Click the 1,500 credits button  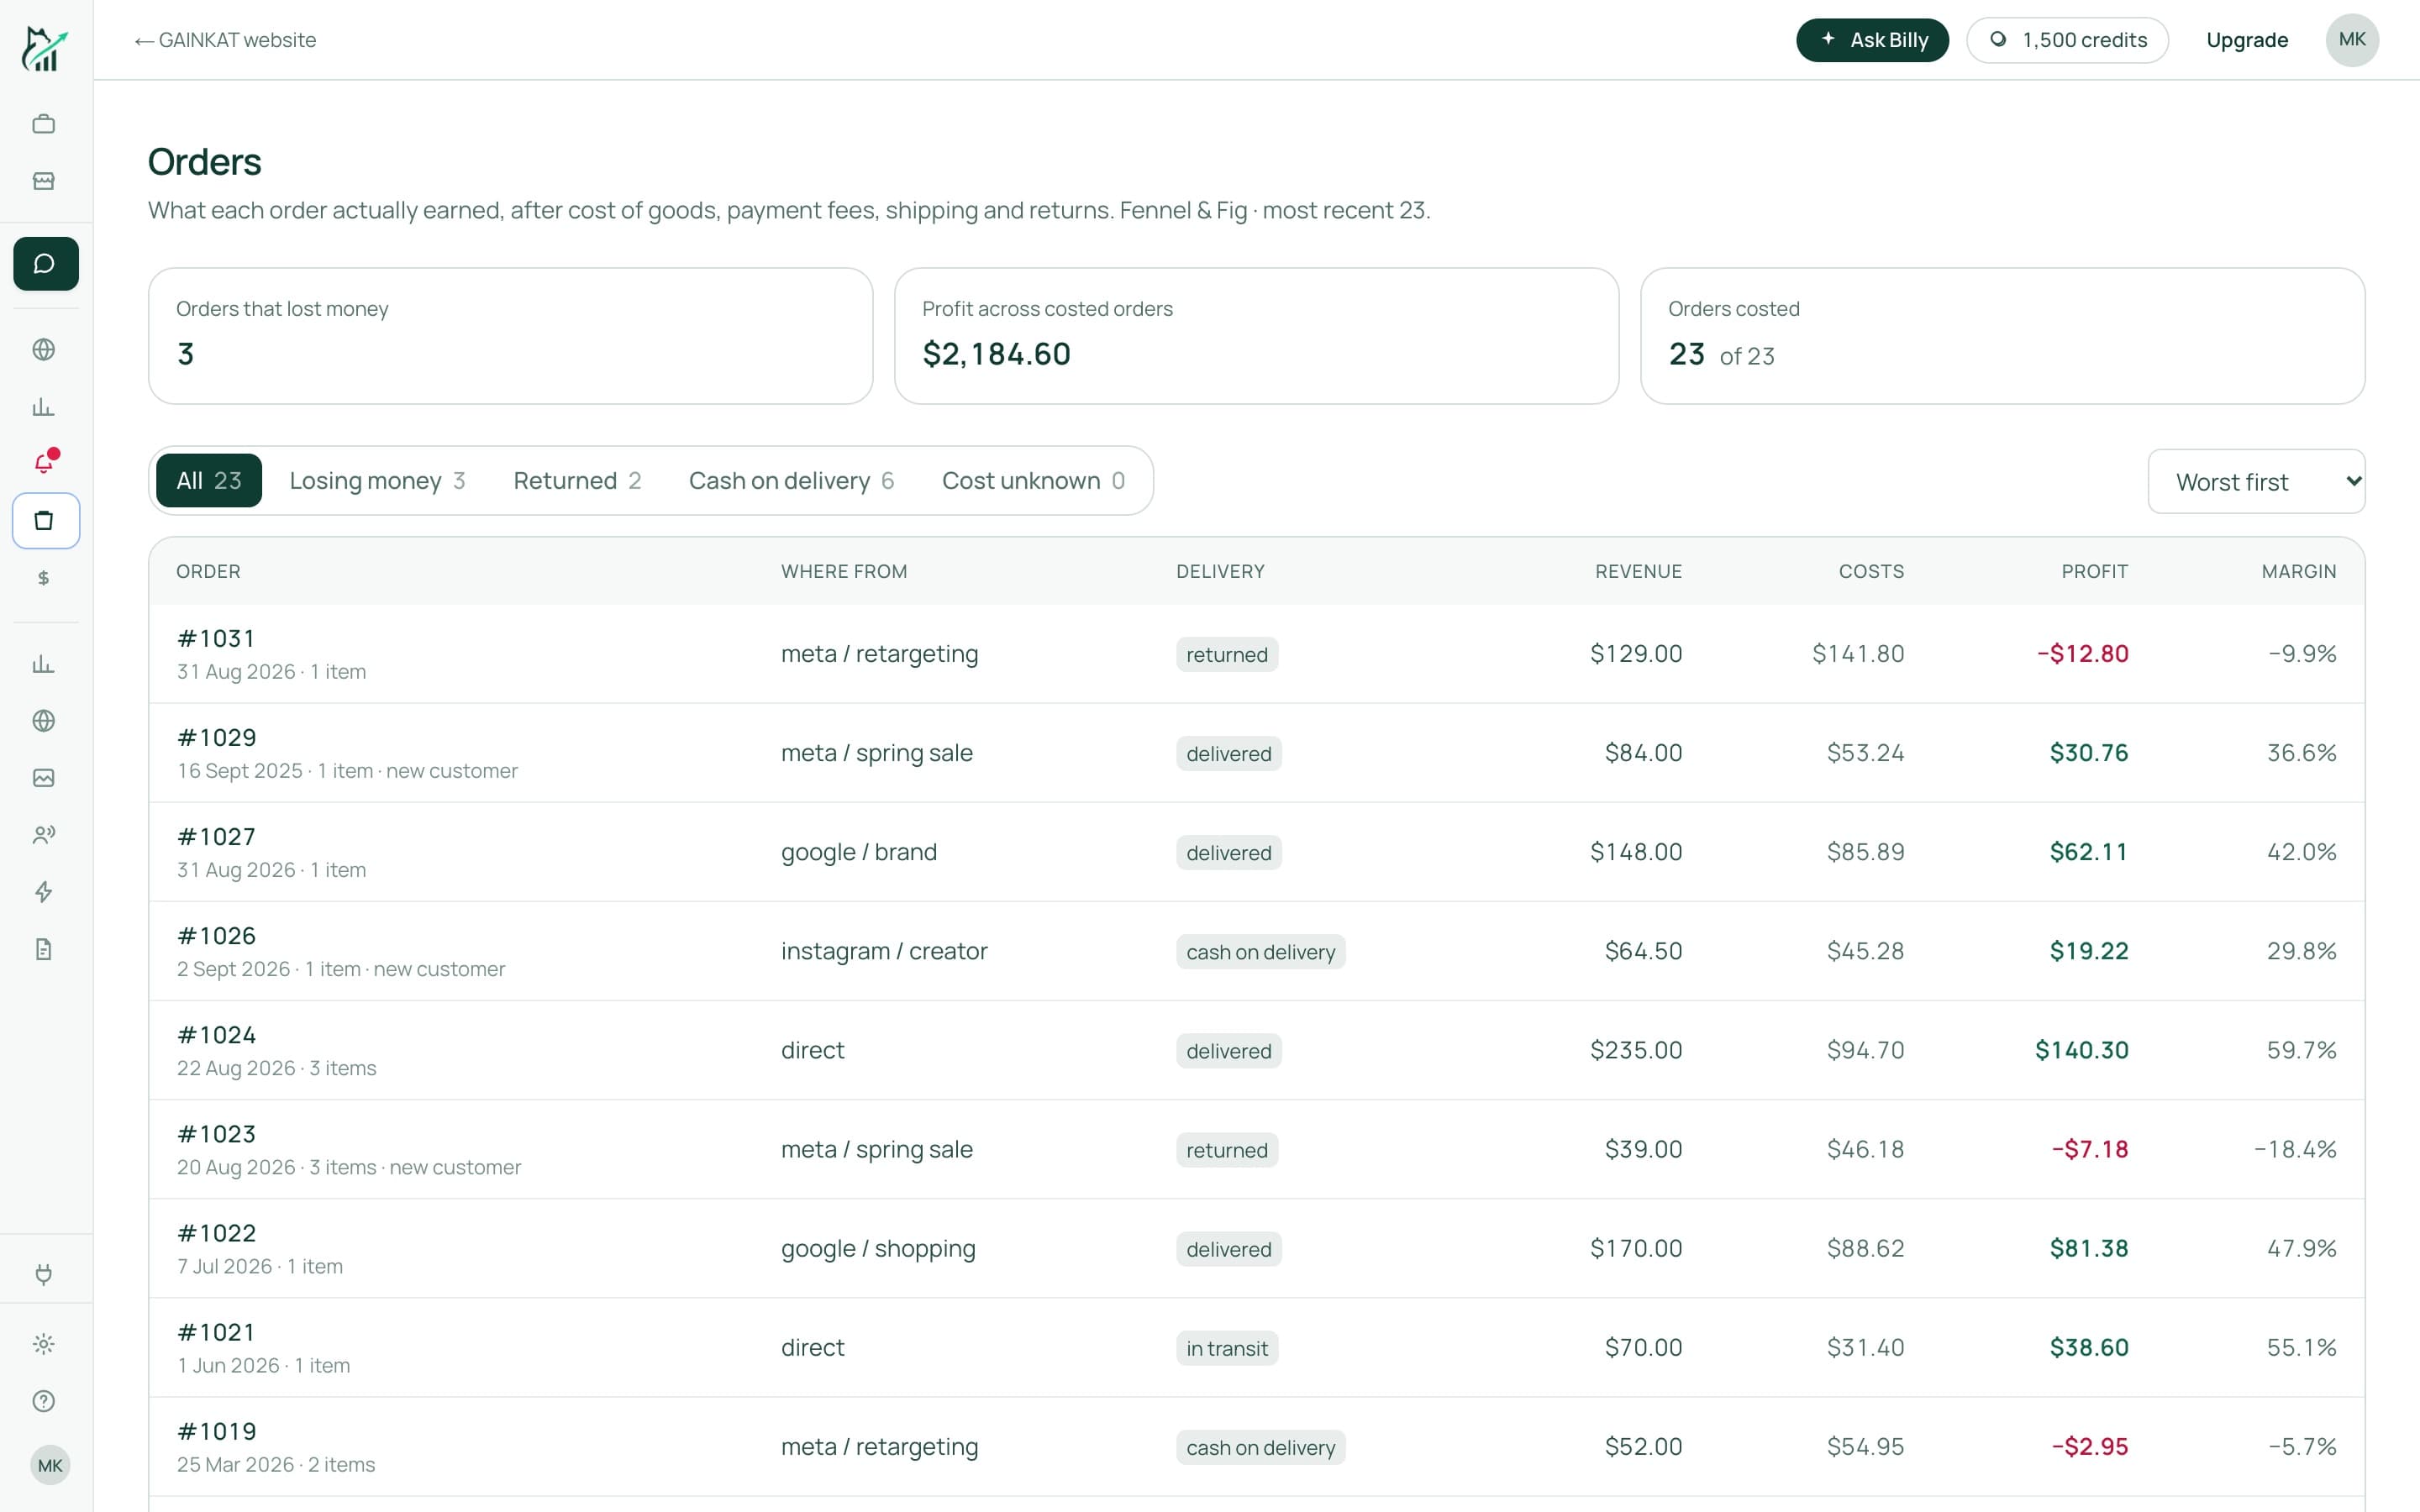click(x=2067, y=40)
